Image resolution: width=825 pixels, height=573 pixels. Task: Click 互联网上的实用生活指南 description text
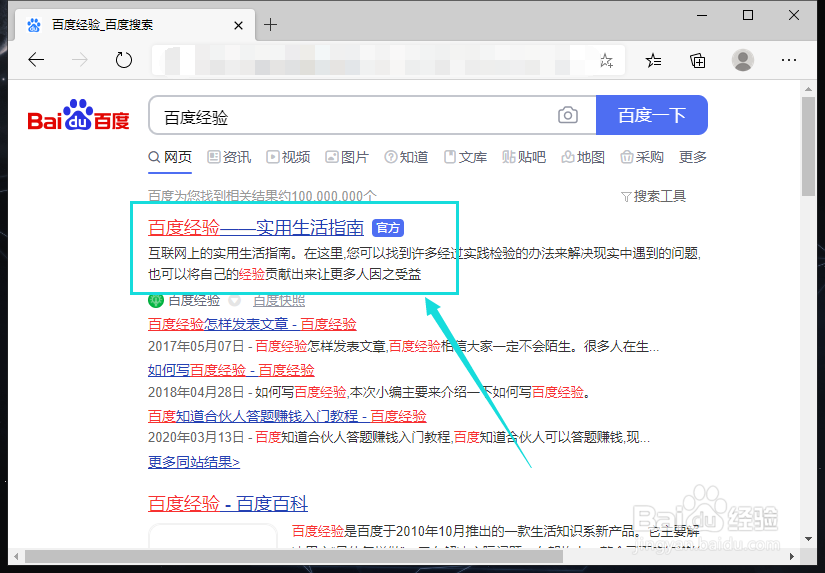pyautogui.click(x=425, y=264)
